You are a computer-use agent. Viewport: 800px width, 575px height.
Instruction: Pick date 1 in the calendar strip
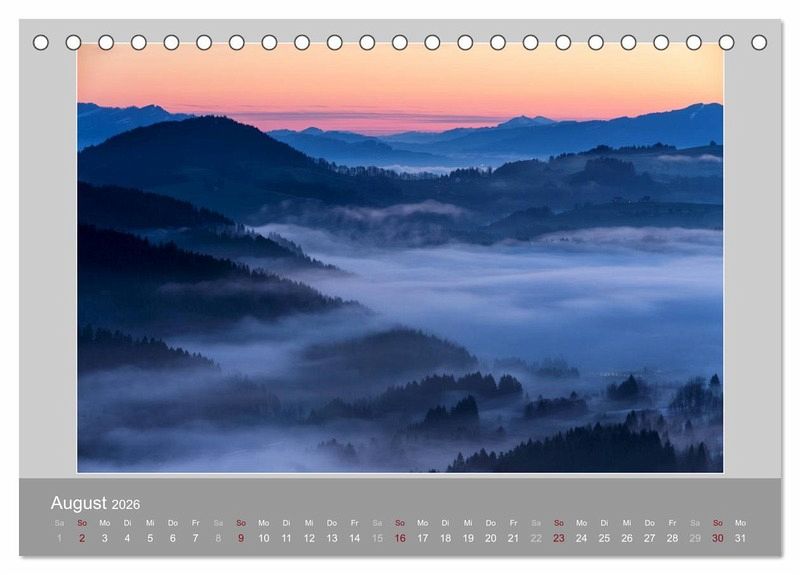pyautogui.click(x=59, y=538)
